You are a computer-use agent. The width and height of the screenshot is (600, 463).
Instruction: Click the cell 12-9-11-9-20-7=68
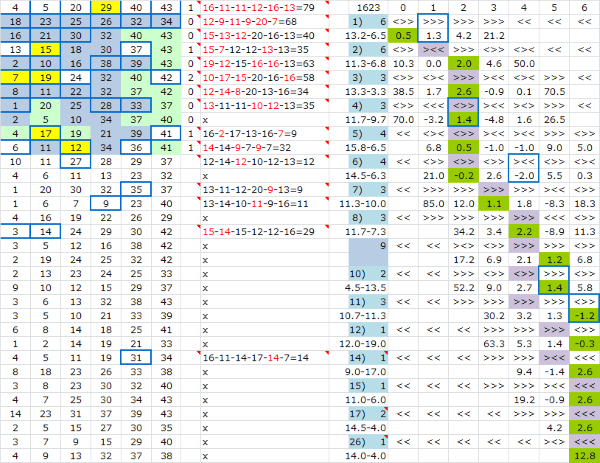264,21
